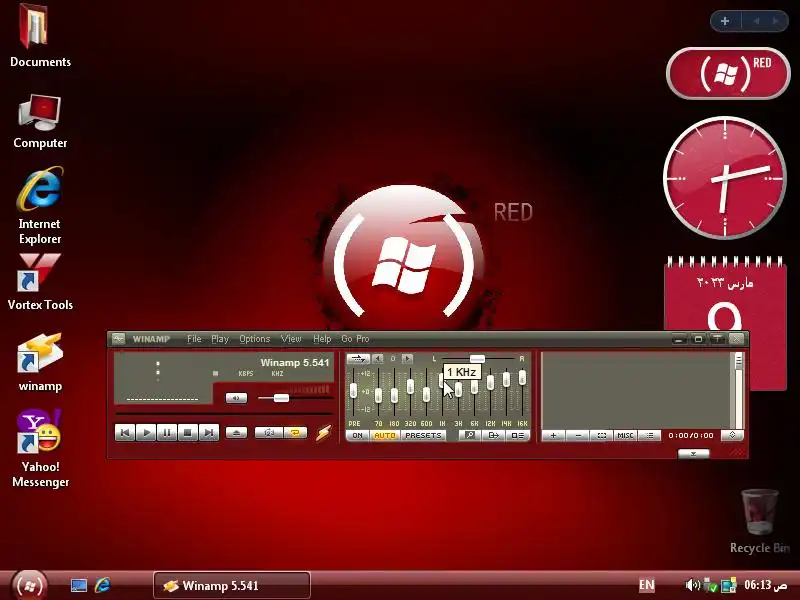Toggle the equalizer ON button
The image size is (800, 600).
click(x=358, y=436)
